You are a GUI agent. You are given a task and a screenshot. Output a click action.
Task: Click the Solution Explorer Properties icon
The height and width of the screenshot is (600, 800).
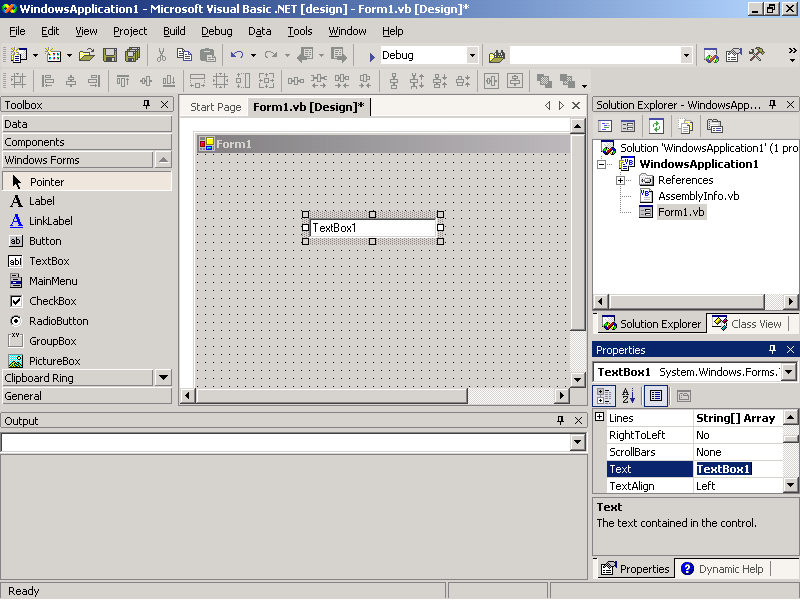[x=715, y=126]
